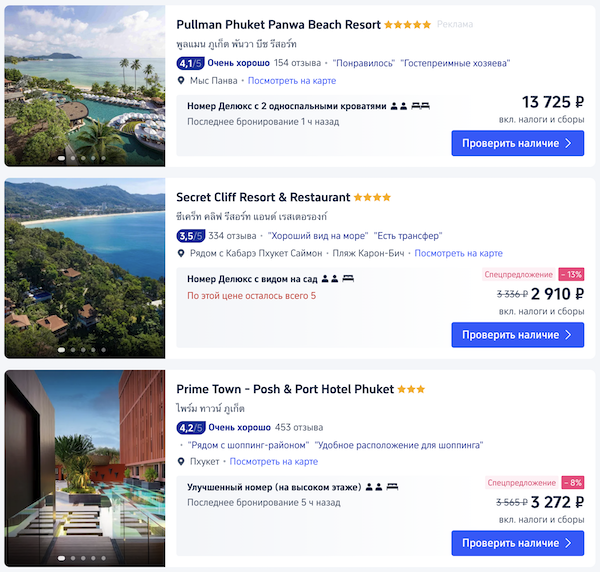Image resolution: width=600 pixels, height=572 pixels.
Task: Click the 4,2/5 rating badge for Prime Town
Action: point(190,427)
